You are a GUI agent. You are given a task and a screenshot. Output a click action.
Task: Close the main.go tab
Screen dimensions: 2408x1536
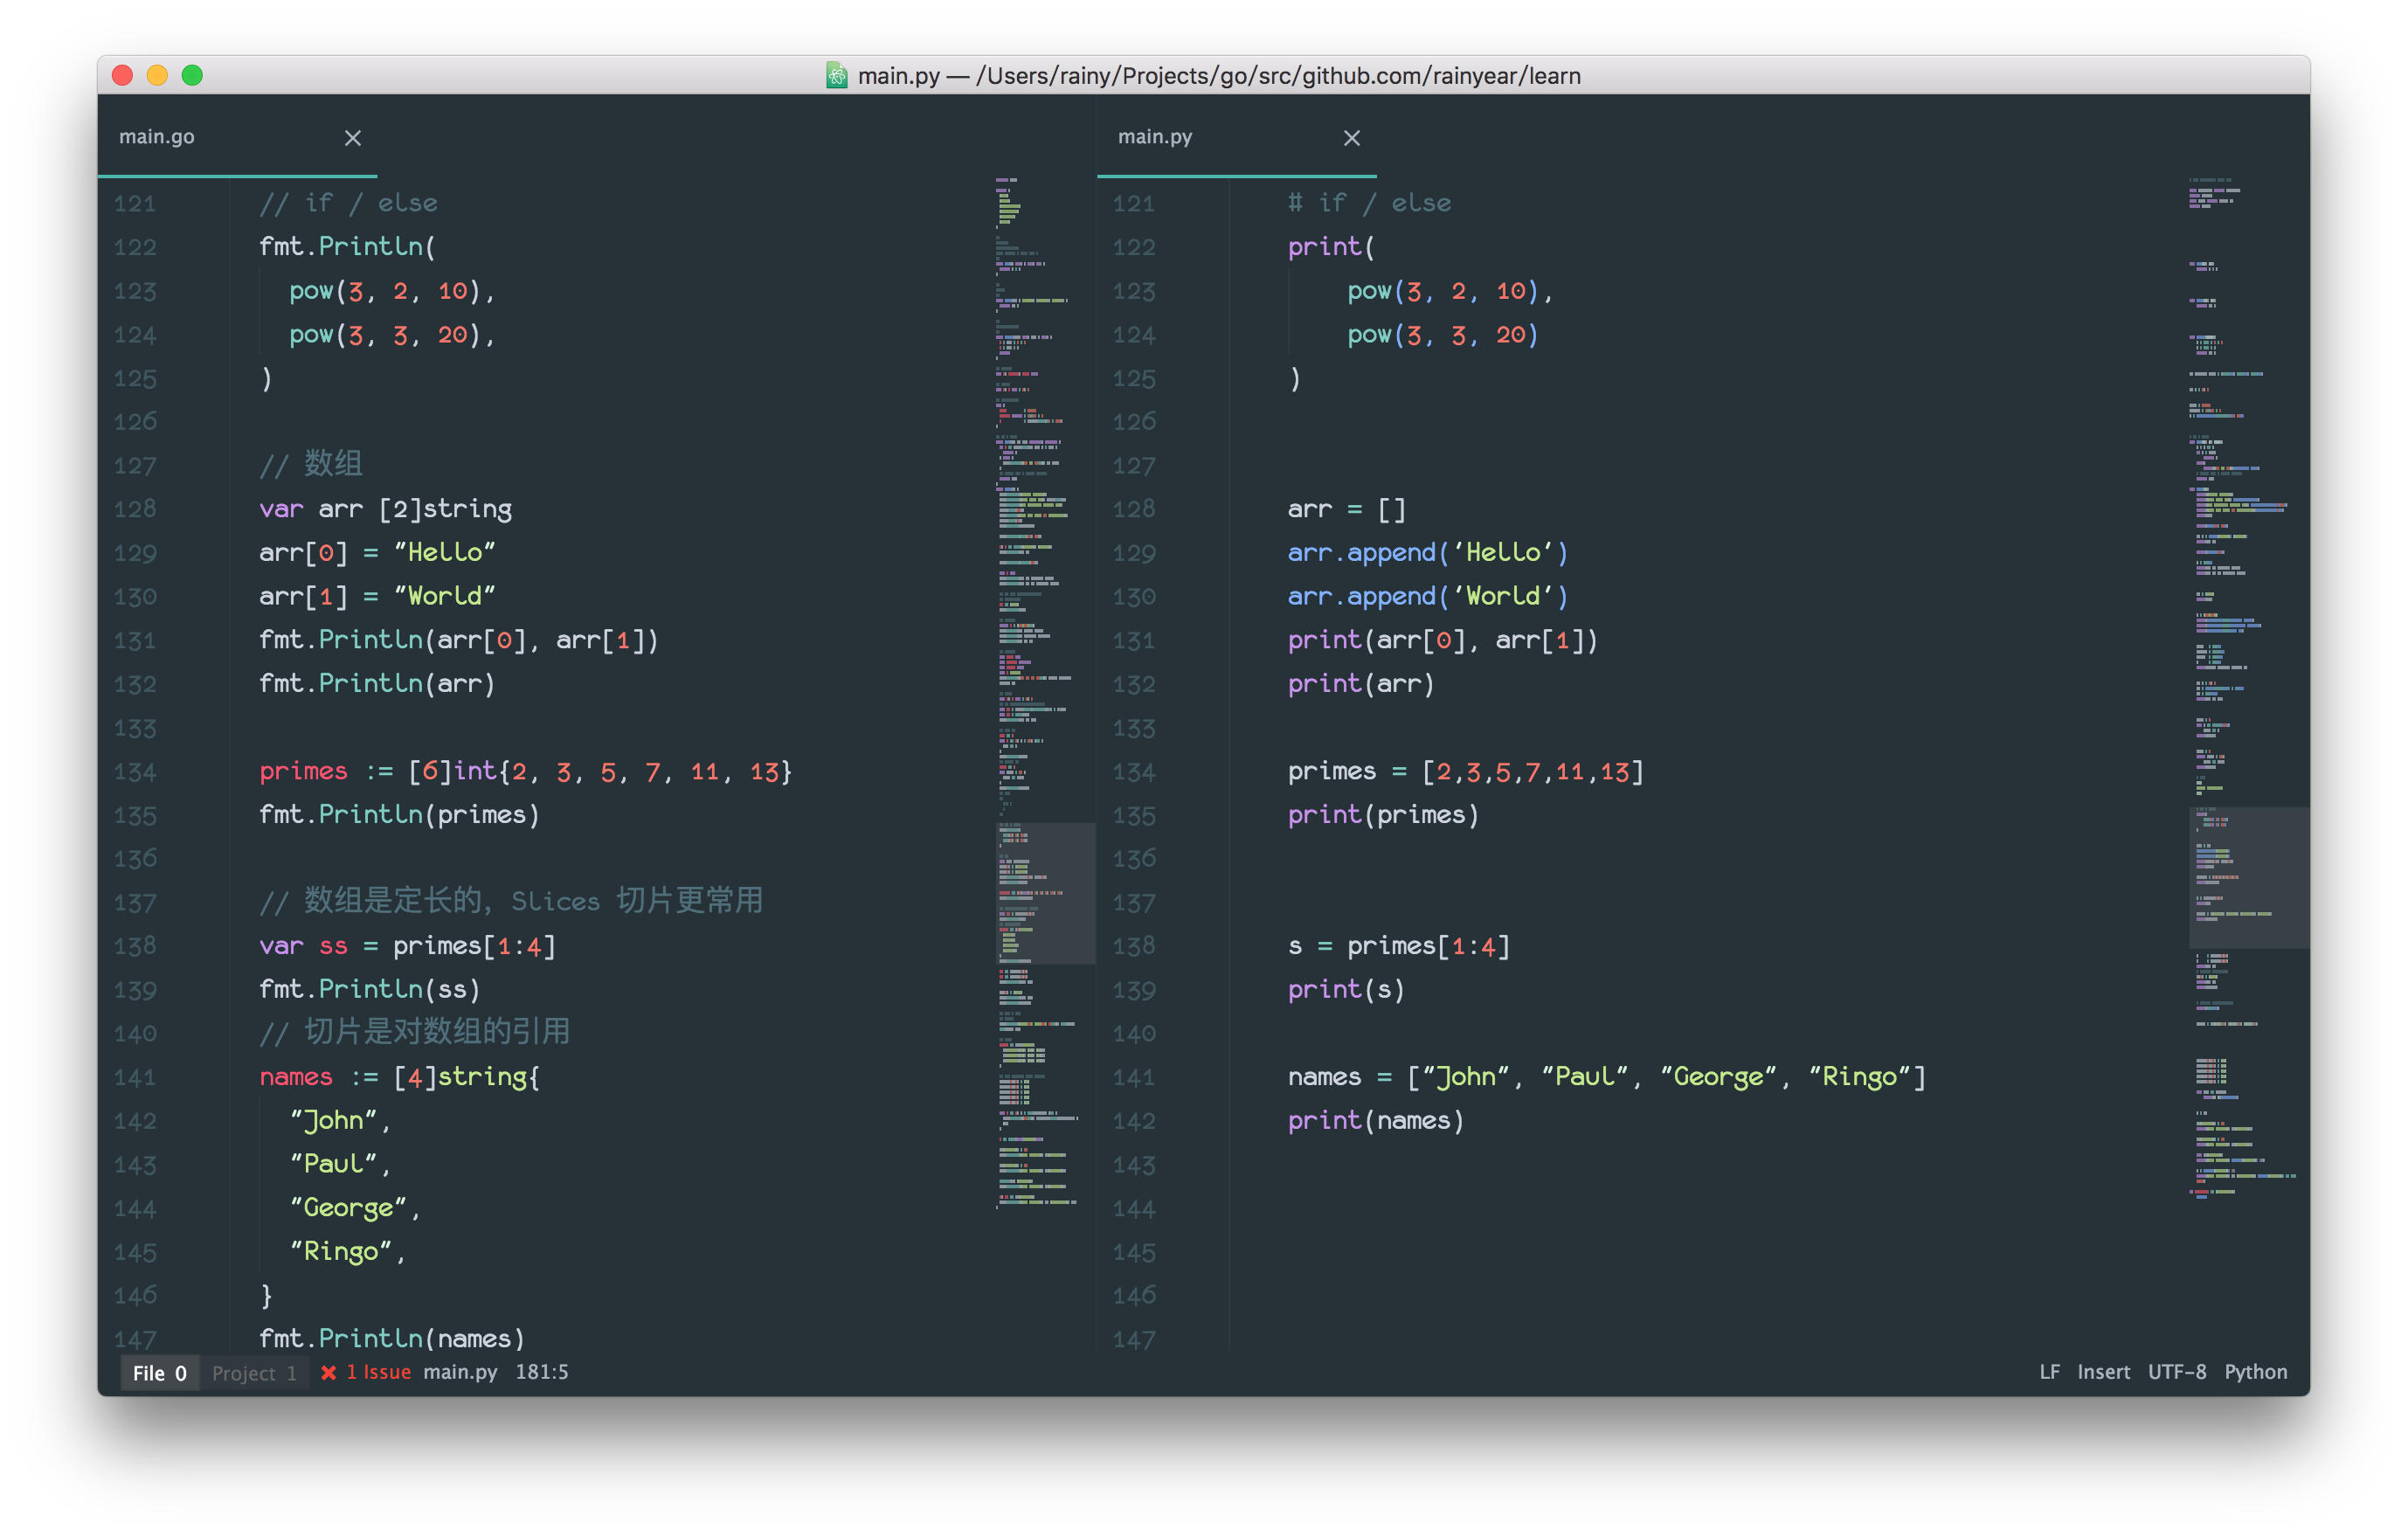[352, 138]
